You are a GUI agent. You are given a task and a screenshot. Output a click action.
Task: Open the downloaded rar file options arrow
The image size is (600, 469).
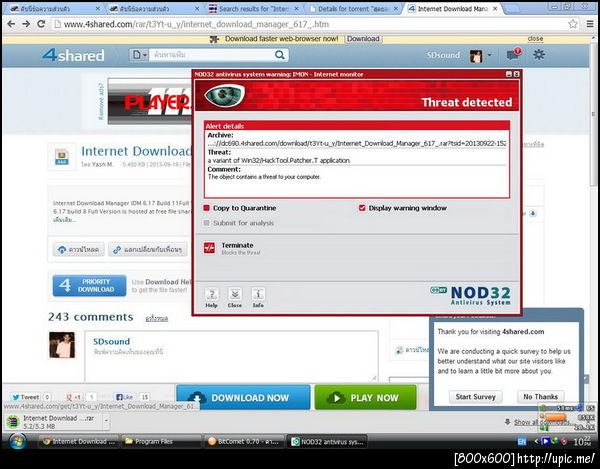(106, 422)
